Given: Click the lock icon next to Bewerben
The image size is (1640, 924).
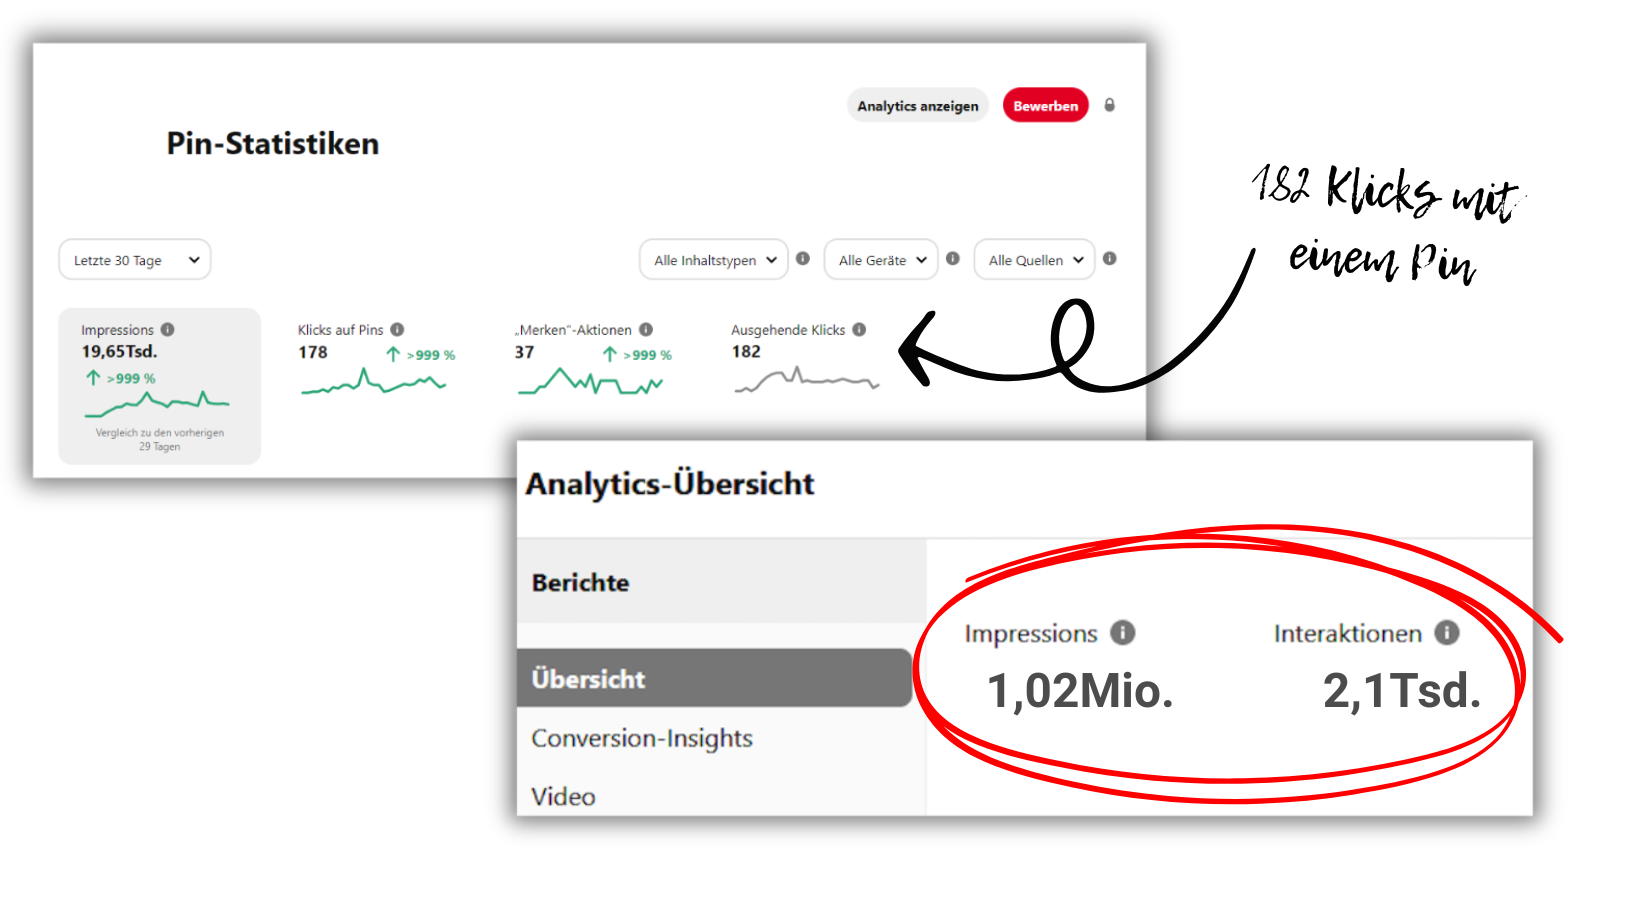Looking at the screenshot, I should pos(1109,105).
